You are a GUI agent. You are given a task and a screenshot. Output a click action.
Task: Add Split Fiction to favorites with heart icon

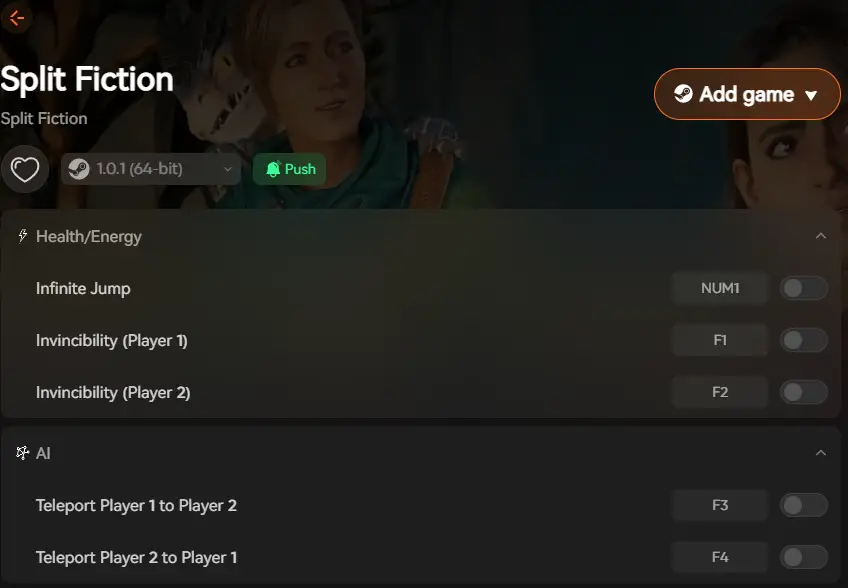[25, 169]
